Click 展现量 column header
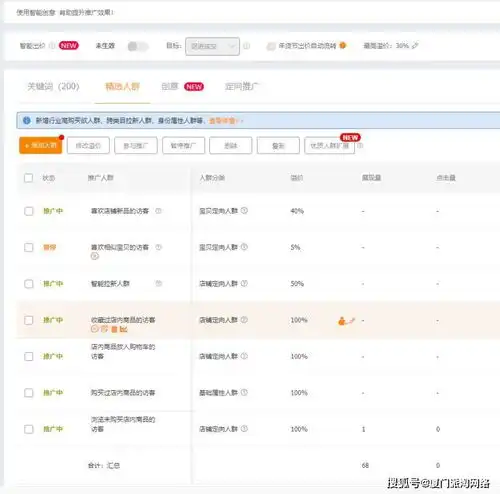The image size is (500, 494). pyautogui.click(x=371, y=178)
